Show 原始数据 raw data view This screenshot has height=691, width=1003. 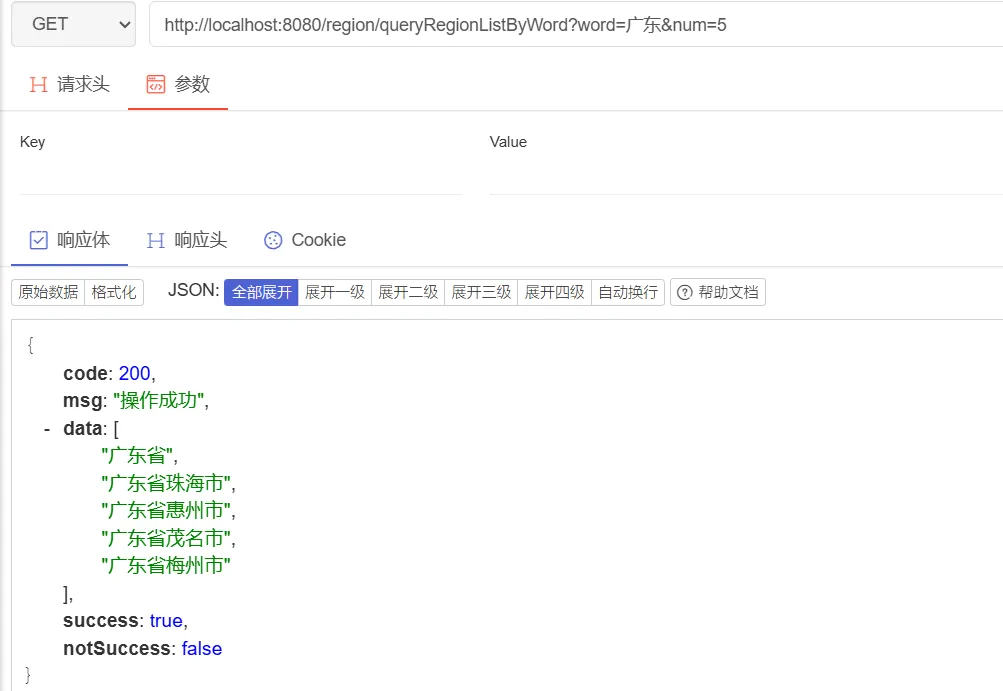[48, 292]
